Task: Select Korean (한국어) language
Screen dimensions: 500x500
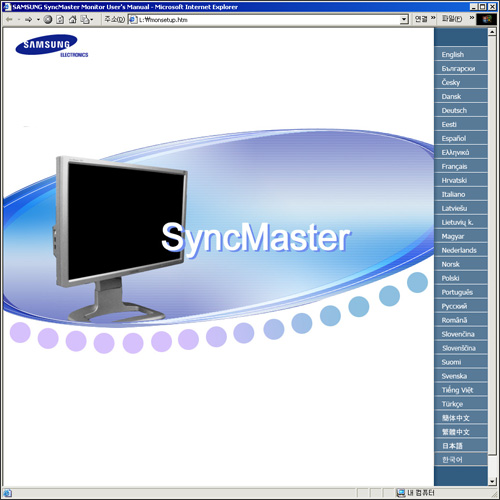Action: pyautogui.click(x=461, y=460)
